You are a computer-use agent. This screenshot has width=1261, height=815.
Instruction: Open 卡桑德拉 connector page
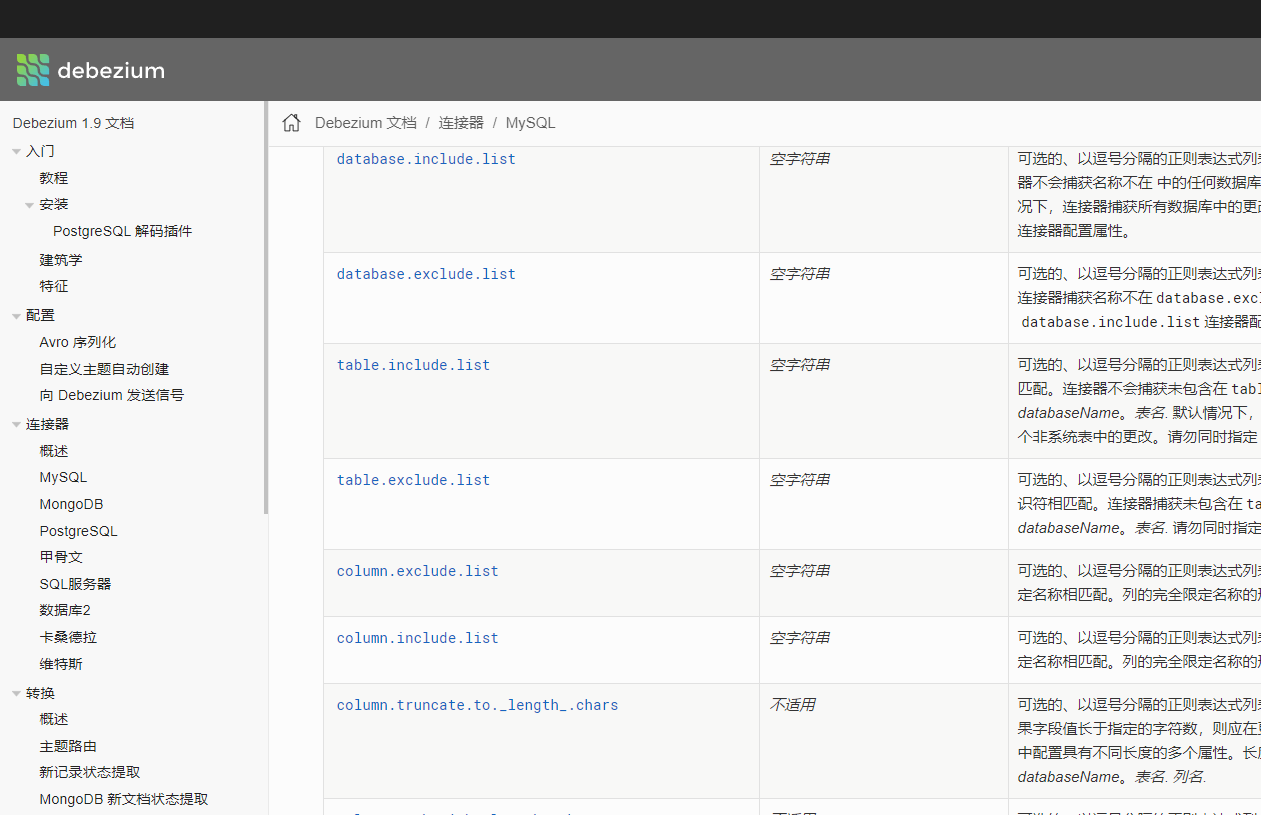pyautogui.click(x=68, y=637)
